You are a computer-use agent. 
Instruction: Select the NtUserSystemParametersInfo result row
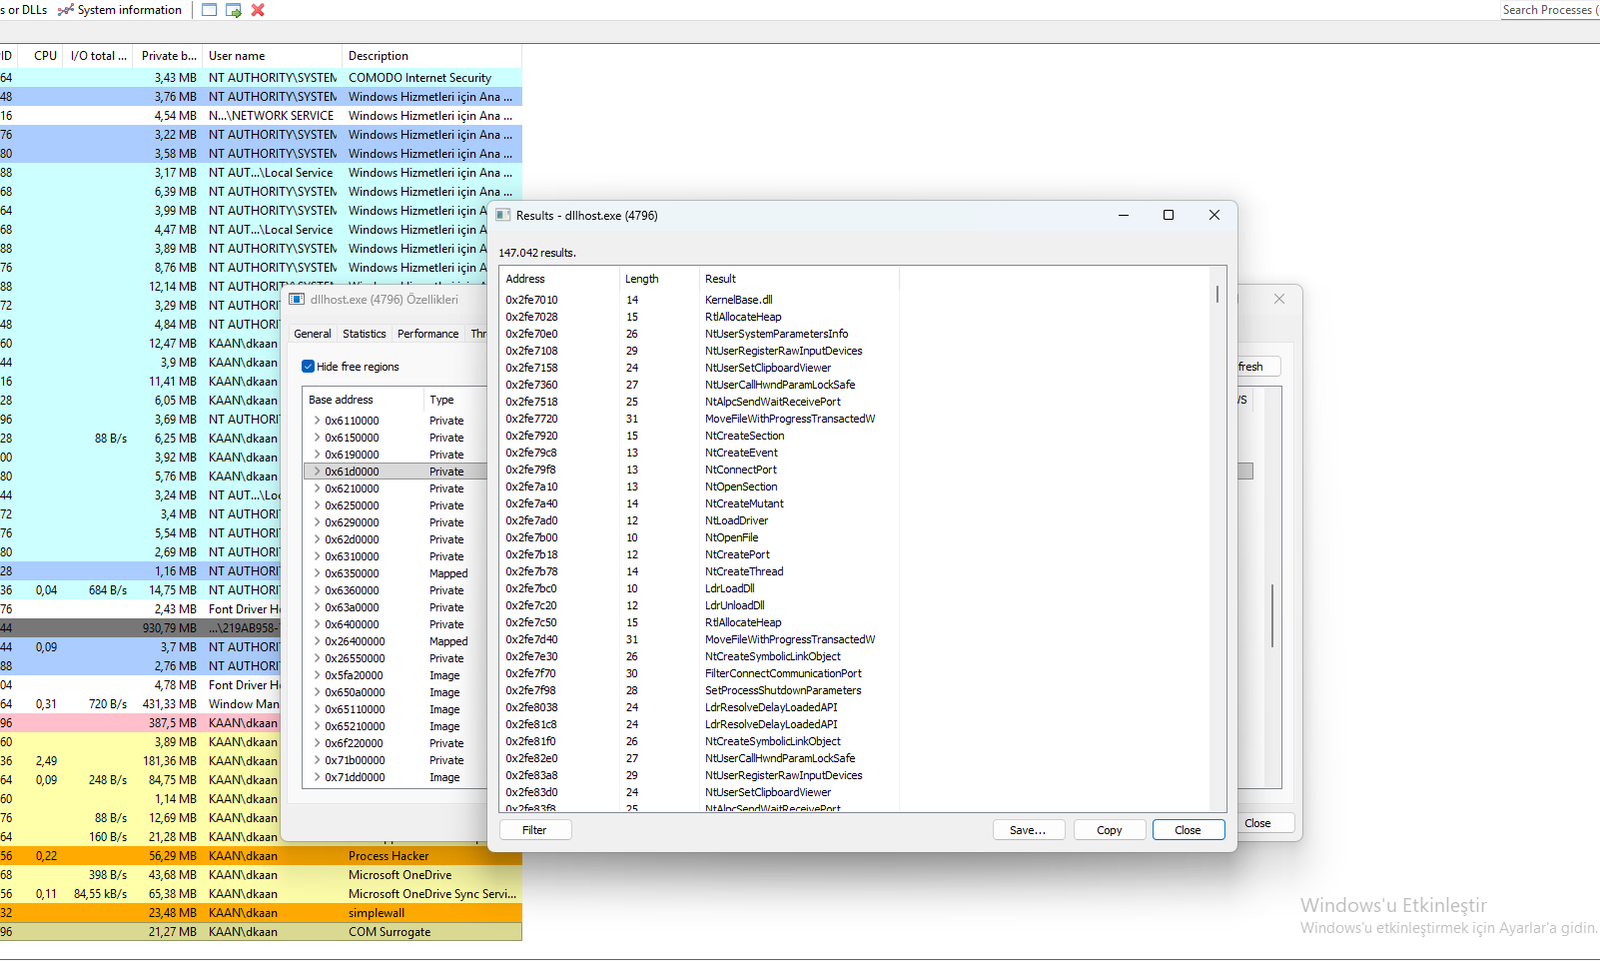point(700,334)
